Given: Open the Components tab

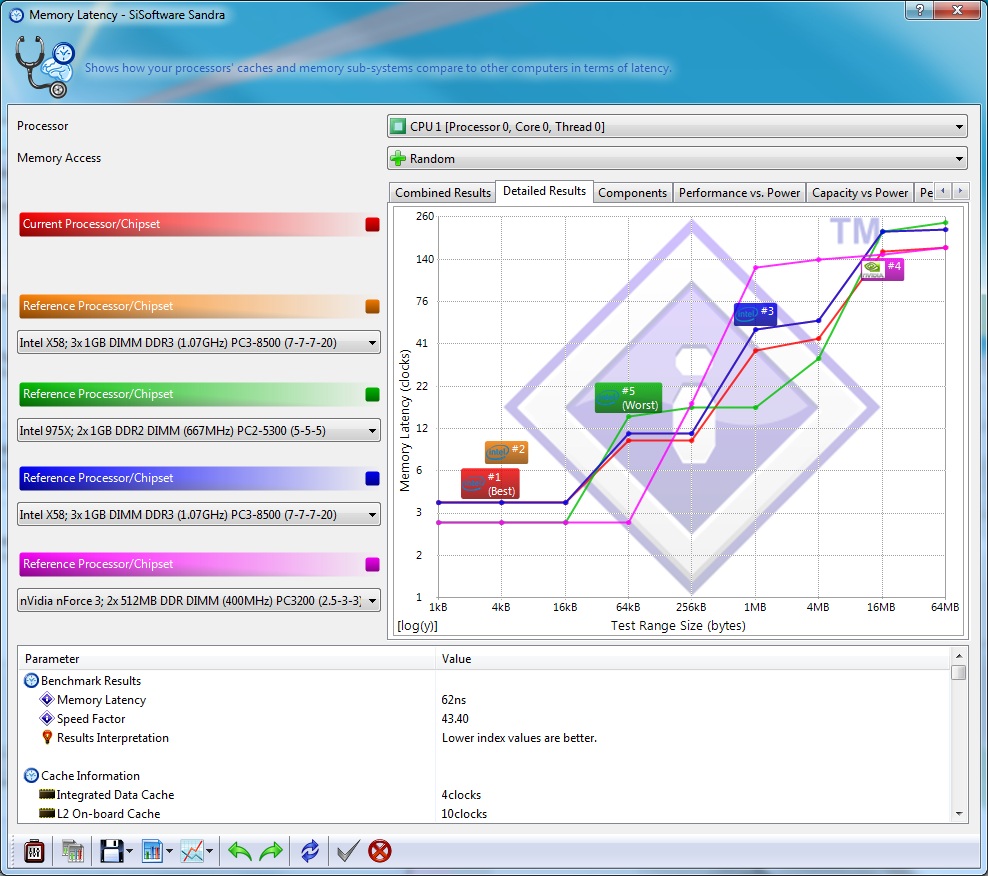Looking at the screenshot, I should click(x=632, y=193).
